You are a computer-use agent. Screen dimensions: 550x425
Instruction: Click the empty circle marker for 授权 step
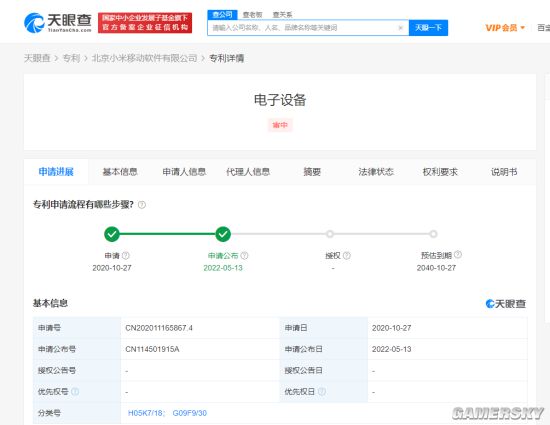(330, 234)
